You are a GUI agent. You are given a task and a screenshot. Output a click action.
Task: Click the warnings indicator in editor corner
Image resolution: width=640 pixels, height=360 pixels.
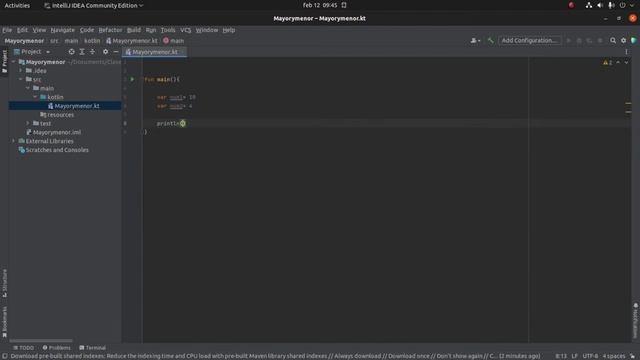point(607,62)
